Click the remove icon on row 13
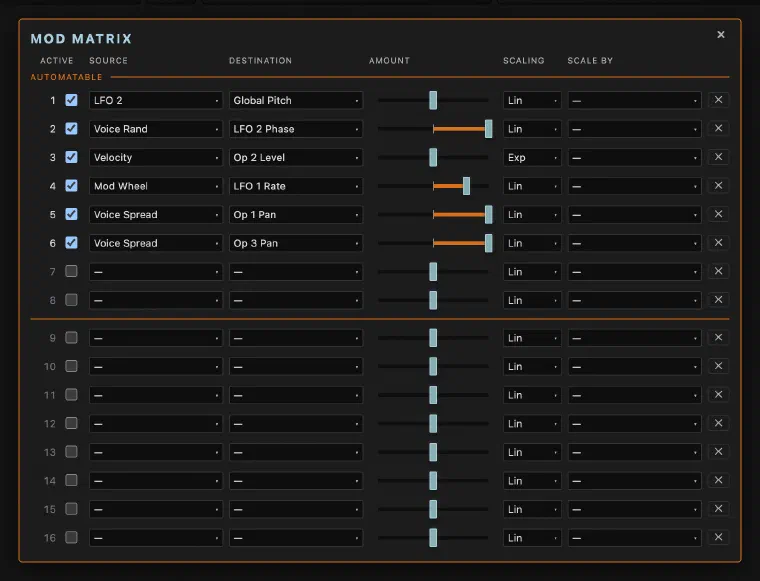The width and height of the screenshot is (760, 581). tap(718, 452)
